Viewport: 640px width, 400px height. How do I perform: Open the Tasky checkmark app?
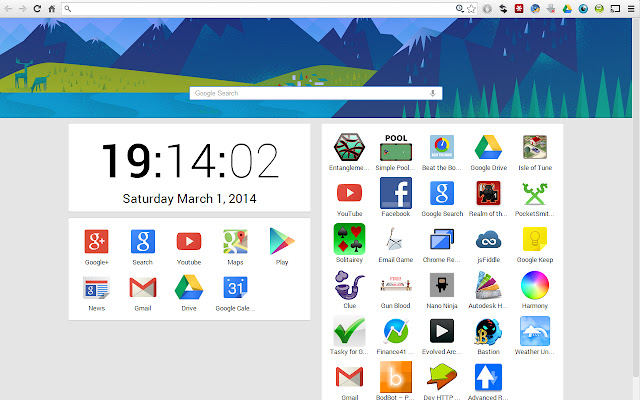coord(349,331)
